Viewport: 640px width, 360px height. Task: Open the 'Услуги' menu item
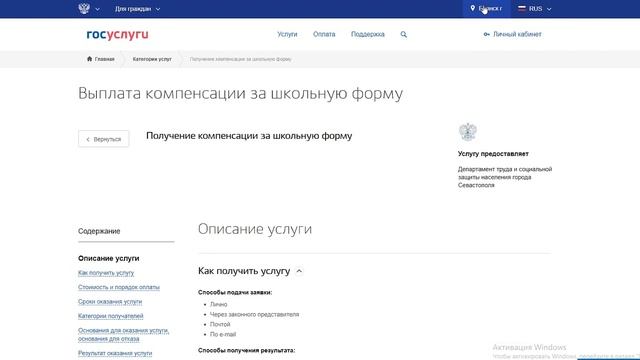pos(287,34)
